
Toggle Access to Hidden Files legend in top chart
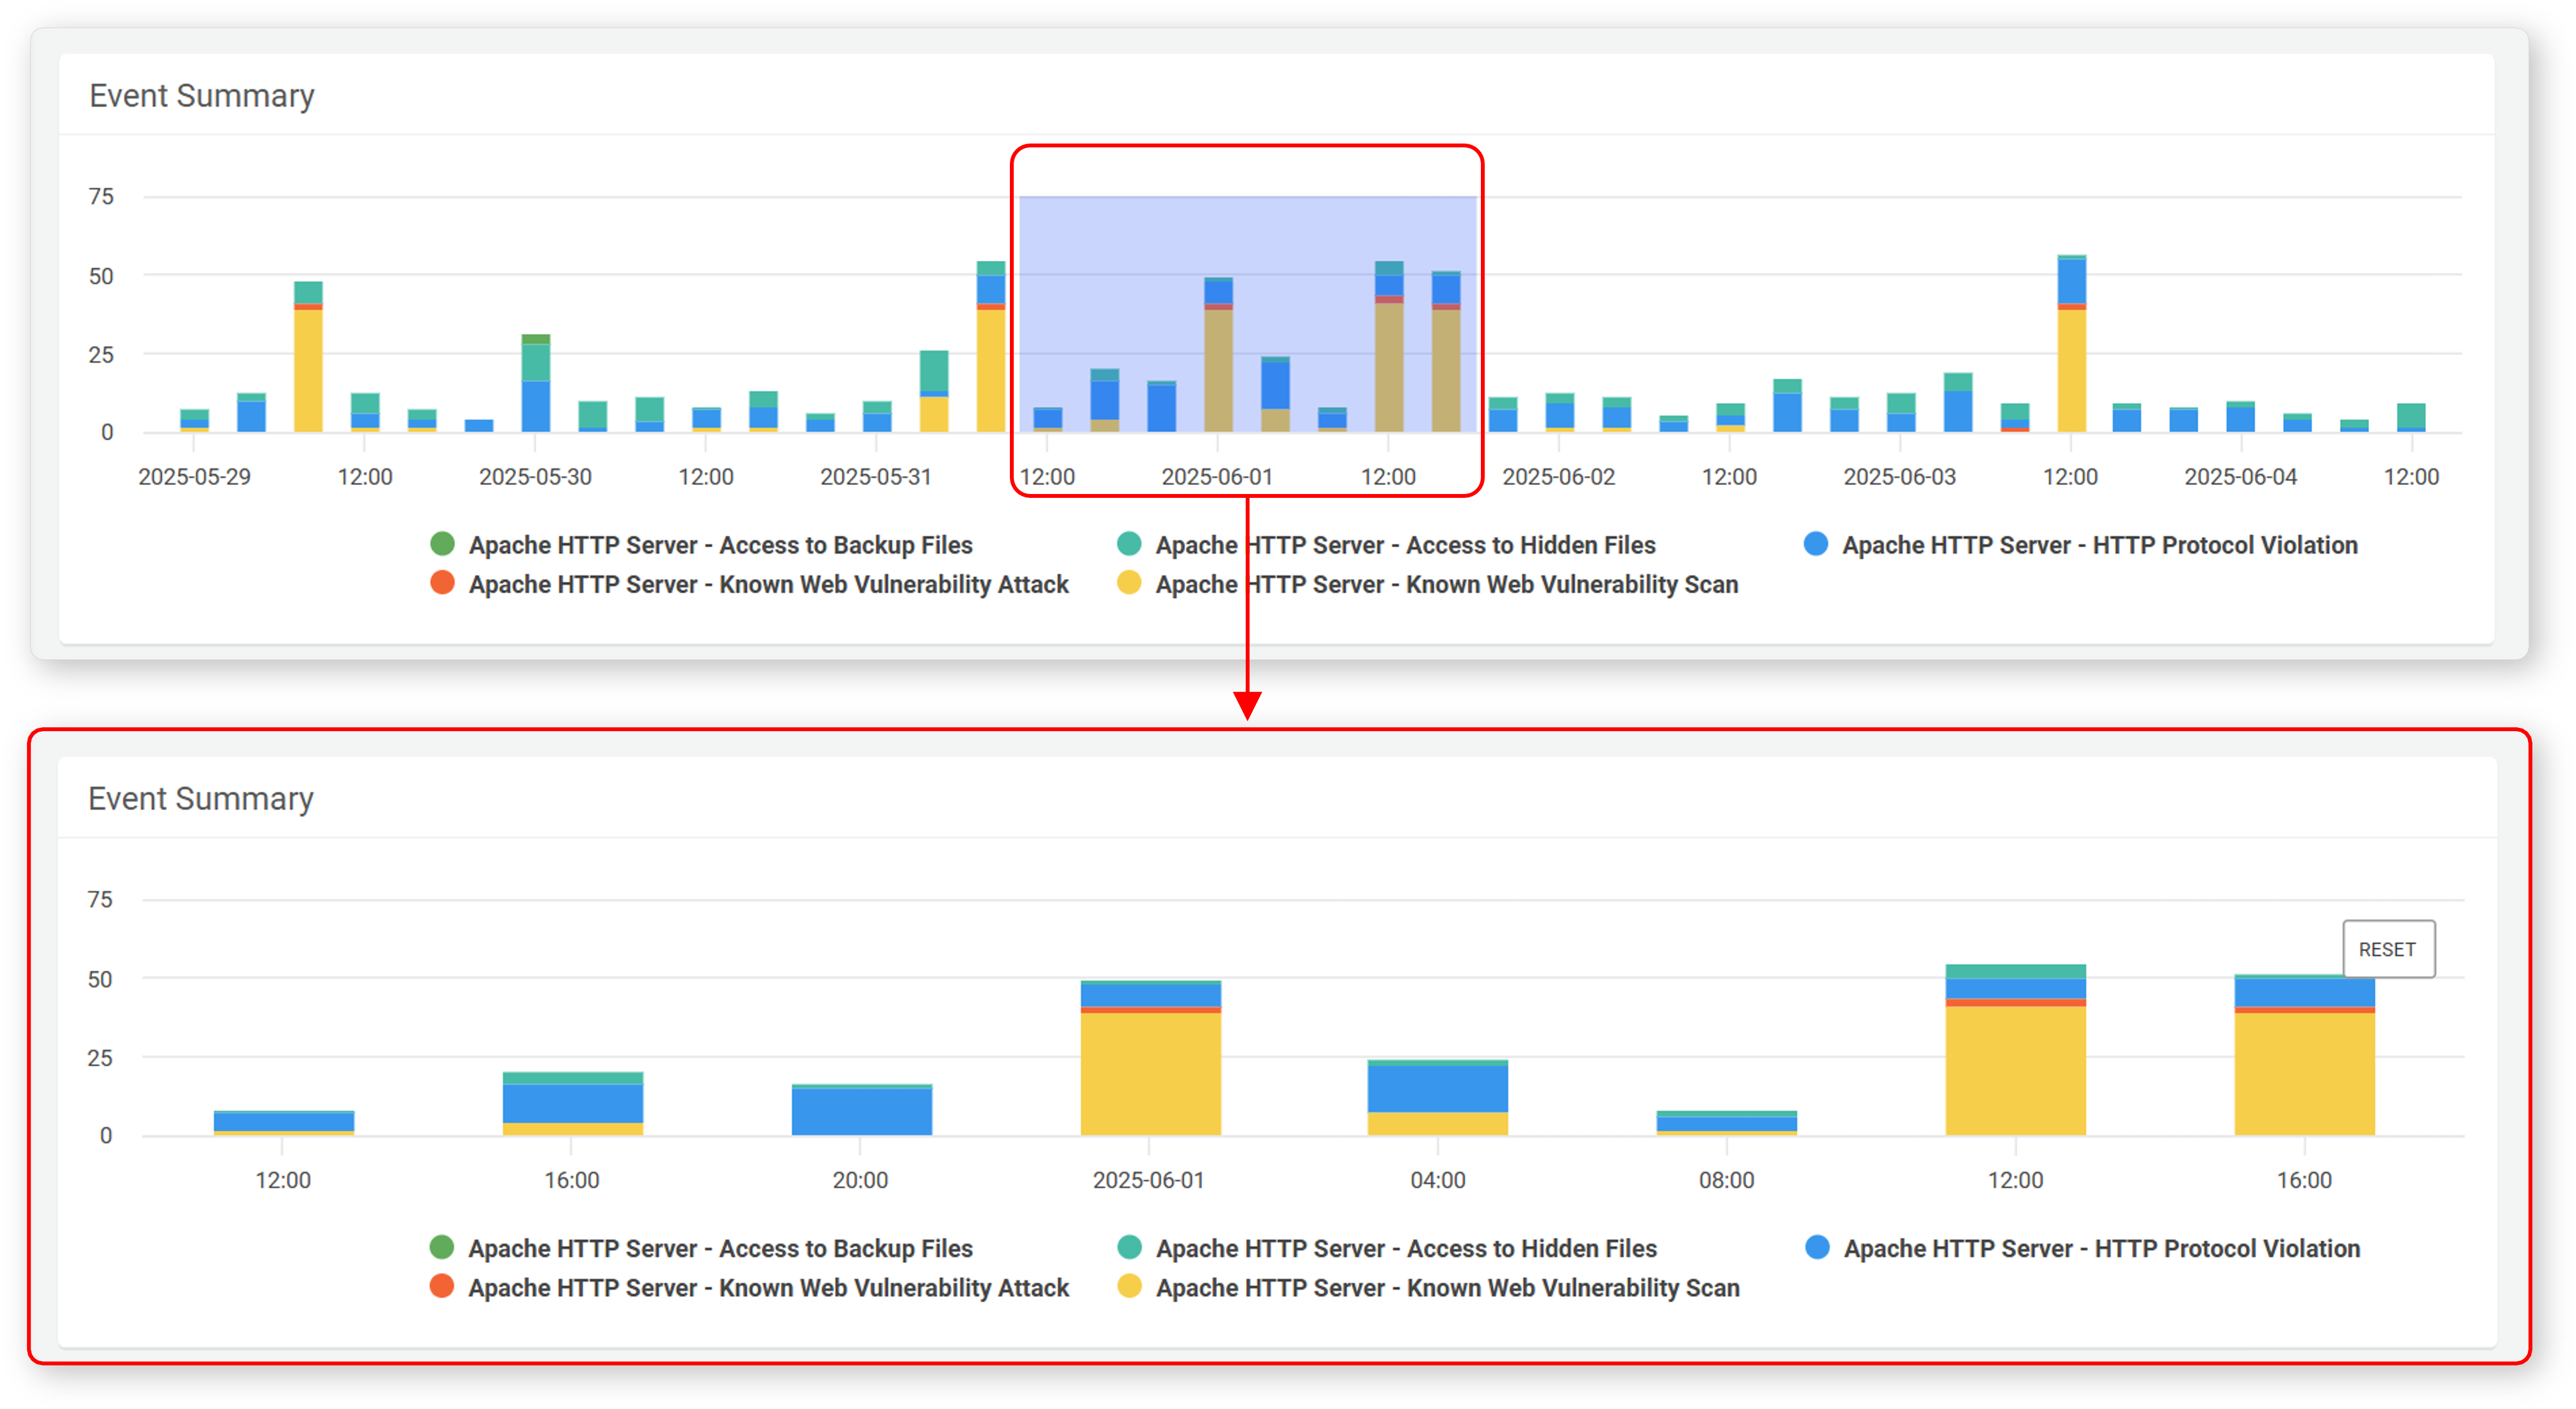tap(1386, 545)
